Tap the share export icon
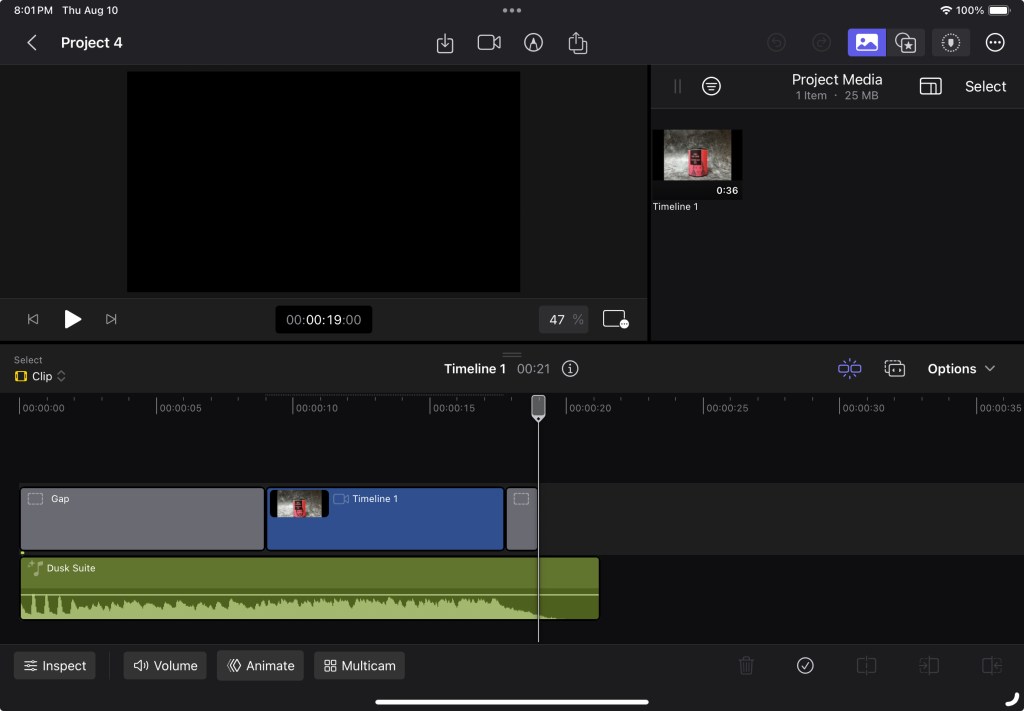 577,43
